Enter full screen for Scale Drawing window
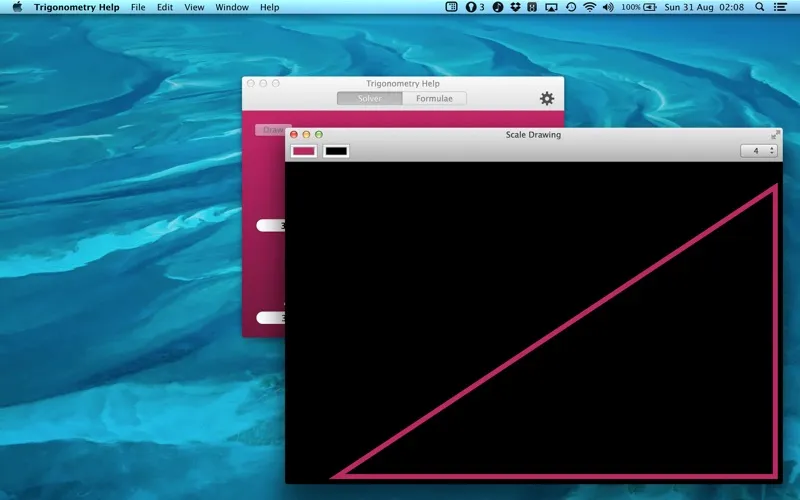This screenshot has height=500, width=800. (x=775, y=134)
